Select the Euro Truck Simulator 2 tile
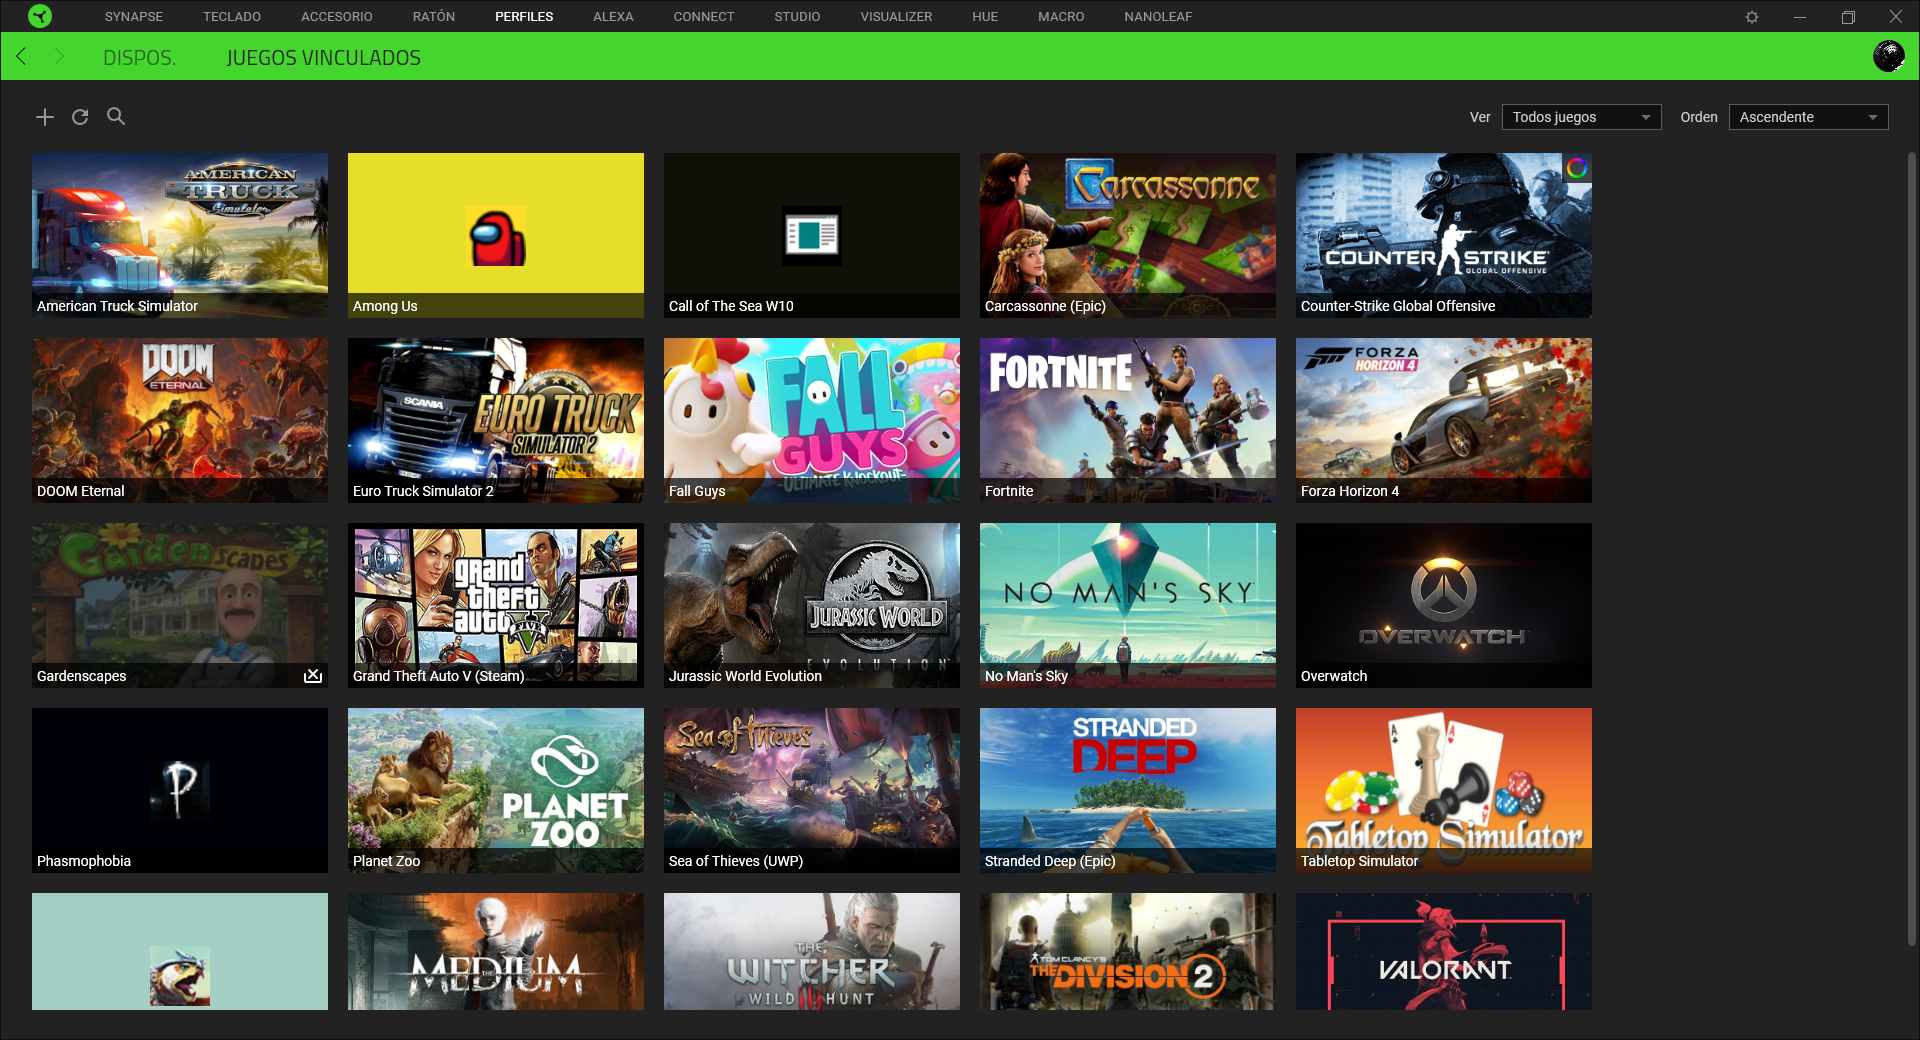The height and width of the screenshot is (1040, 1920). 496,420
